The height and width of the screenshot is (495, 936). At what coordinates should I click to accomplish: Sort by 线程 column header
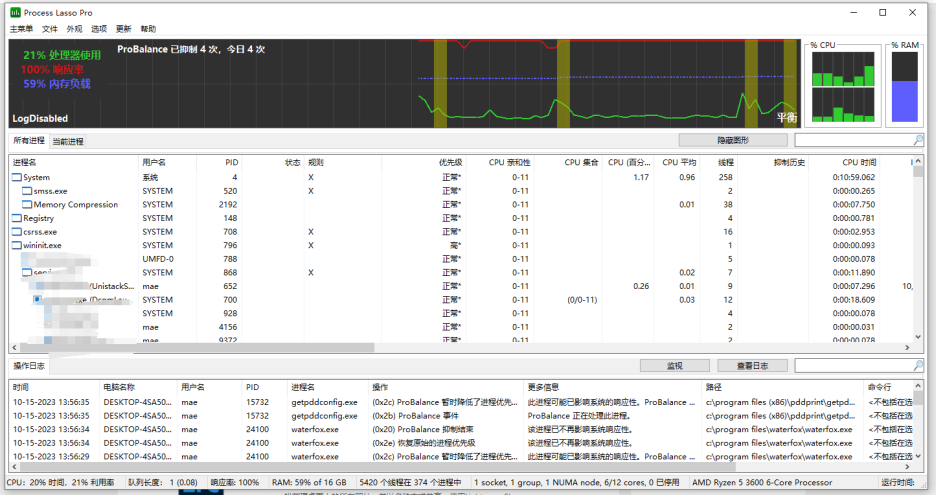(x=718, y=162)
